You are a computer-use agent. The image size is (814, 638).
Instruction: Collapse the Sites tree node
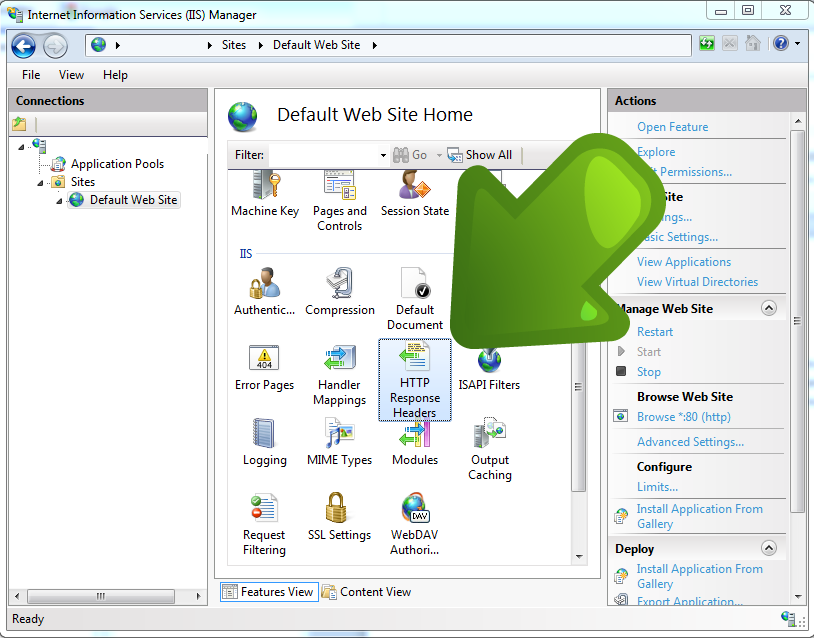point(40,183)
